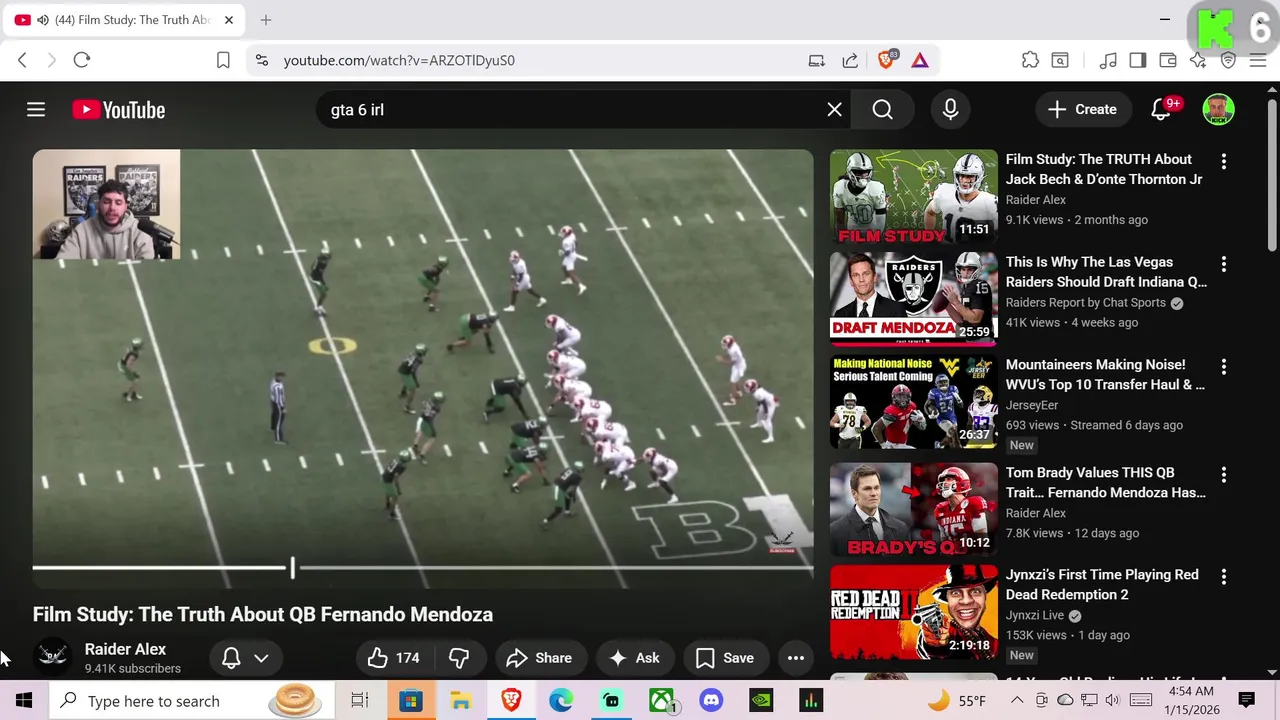Visit the JerseyEer channel
The image size is (1280, 720).
pos(1032,405)
